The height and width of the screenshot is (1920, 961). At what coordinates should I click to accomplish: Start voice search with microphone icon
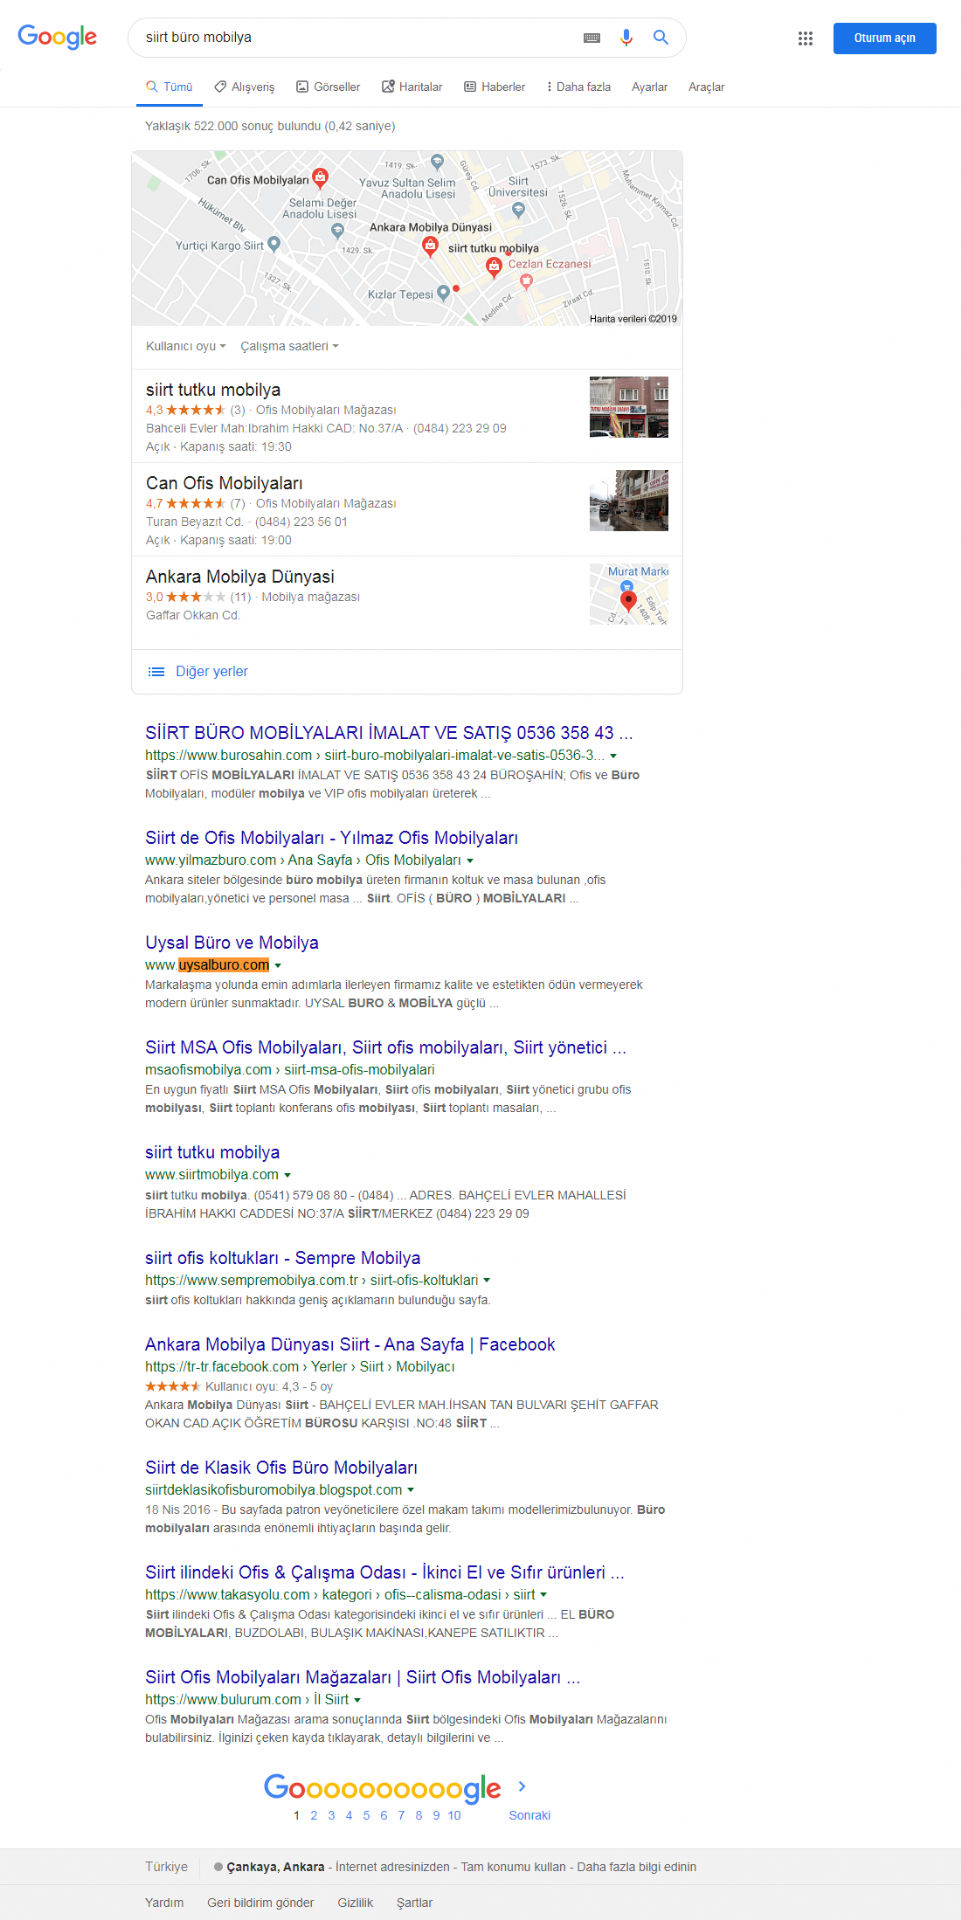[626, 37]
